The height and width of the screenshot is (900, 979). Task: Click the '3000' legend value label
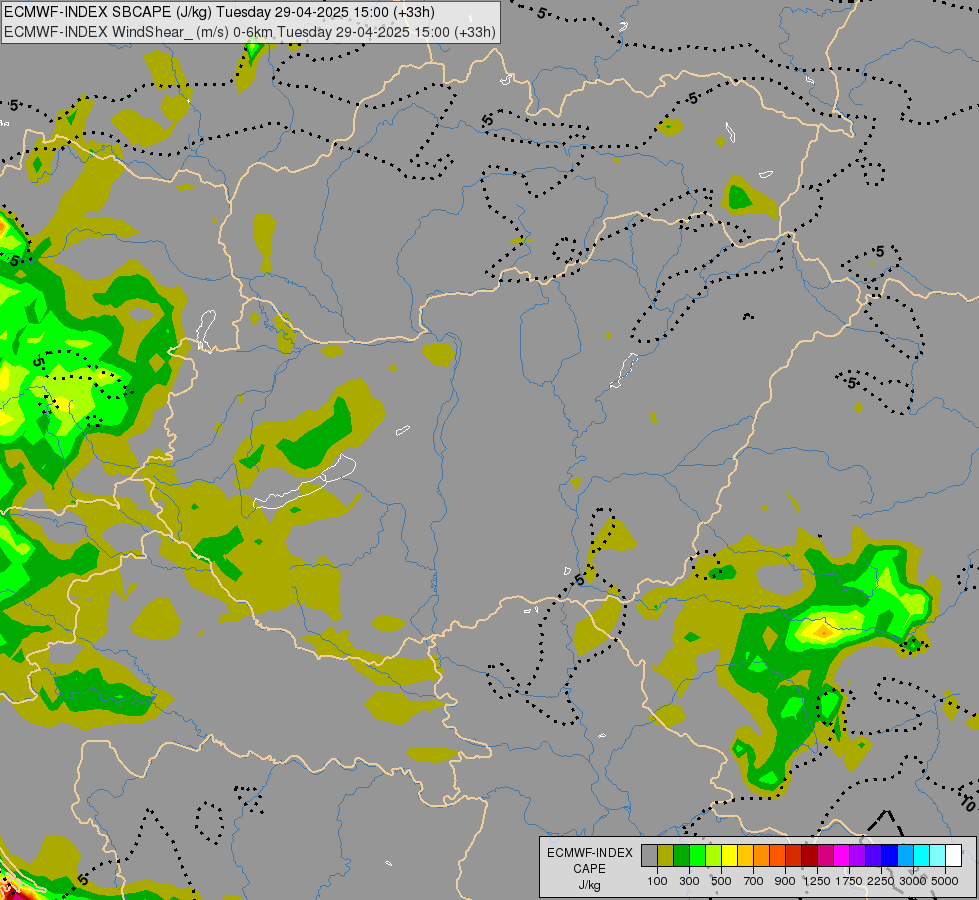[x=913, y=881]
